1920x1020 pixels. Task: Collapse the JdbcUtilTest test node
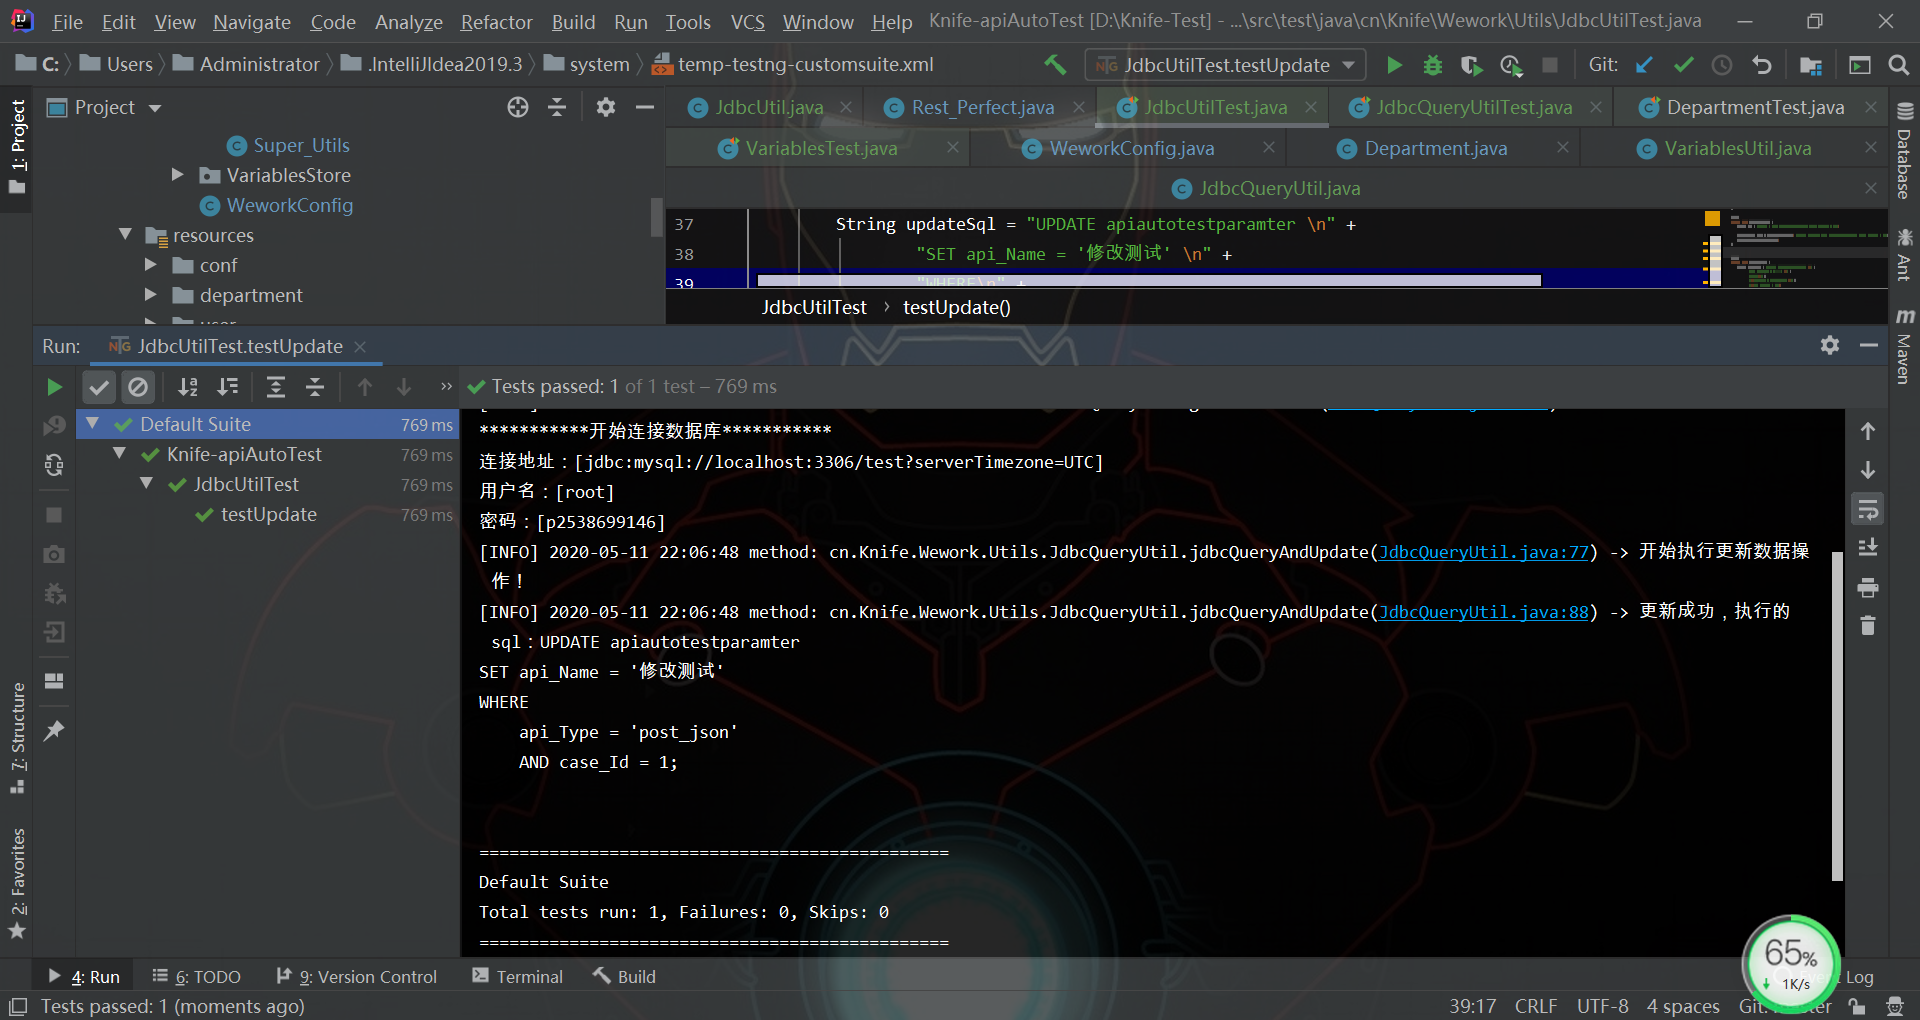pyautogui.click(x=146, y=484)
